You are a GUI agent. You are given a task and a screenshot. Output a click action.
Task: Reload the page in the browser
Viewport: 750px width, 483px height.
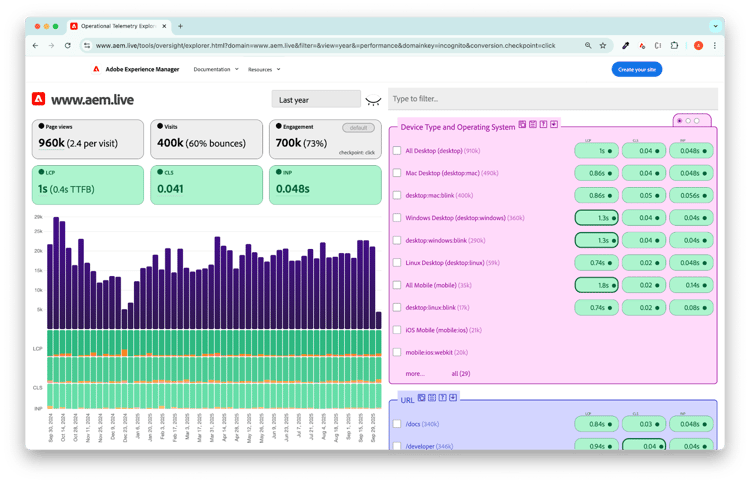point(68,45)
